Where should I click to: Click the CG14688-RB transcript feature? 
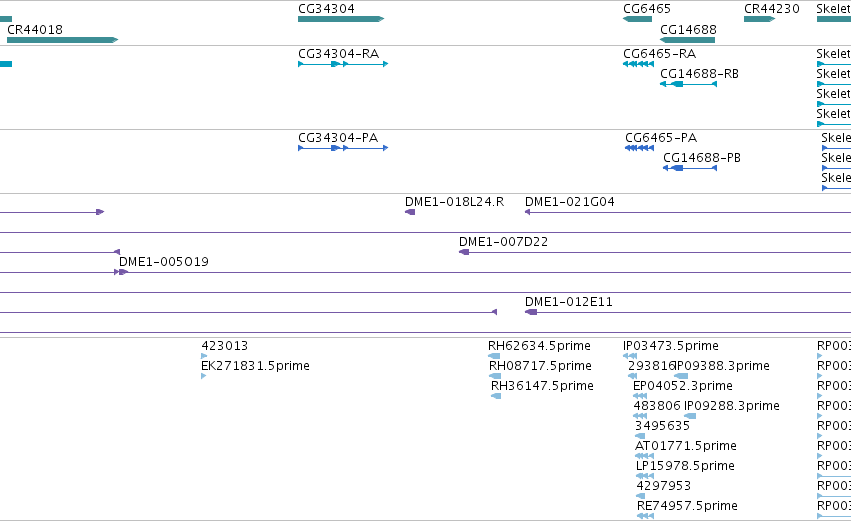(688, 84)
